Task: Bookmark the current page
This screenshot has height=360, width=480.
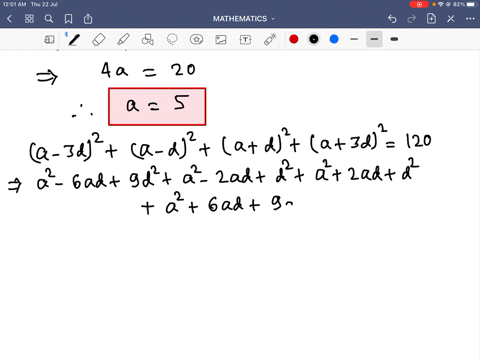Action: click(68, 19)
